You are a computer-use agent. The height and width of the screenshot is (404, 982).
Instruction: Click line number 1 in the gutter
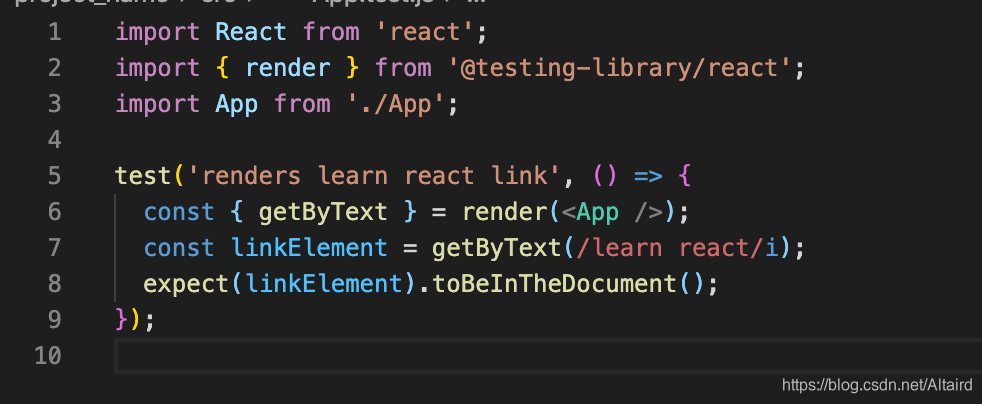point(54,32)
